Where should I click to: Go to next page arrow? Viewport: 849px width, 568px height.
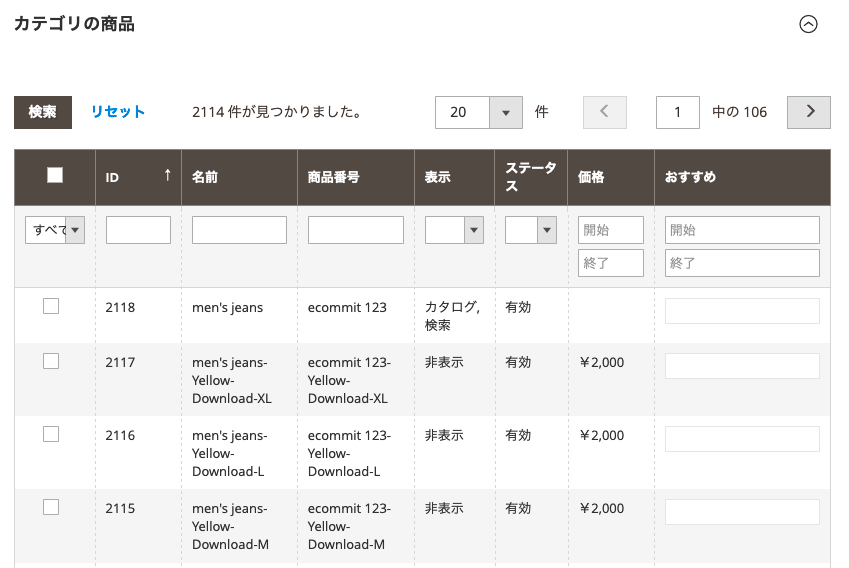tap(808, 112)
